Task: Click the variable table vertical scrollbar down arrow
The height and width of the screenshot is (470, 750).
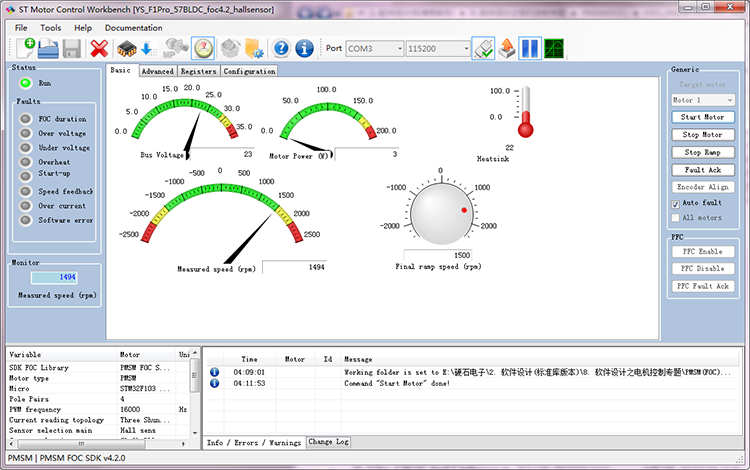Action: 195,433
